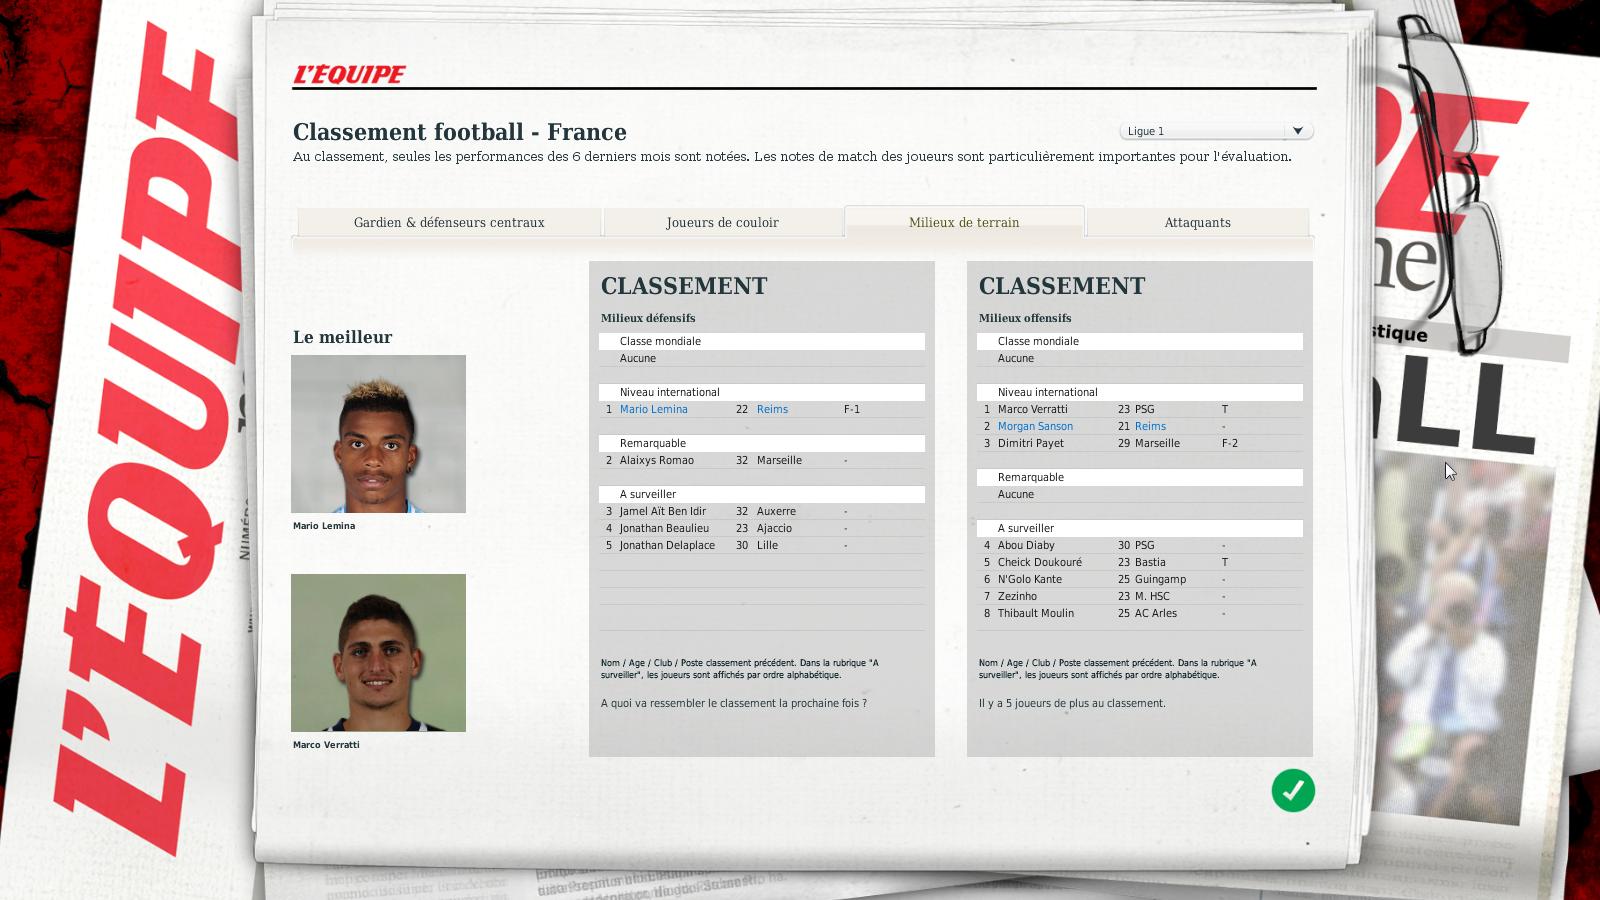Click Lille club next to Jonathan Delaplace
This screenshot has height=900, width=1600.
pos(767,545)
